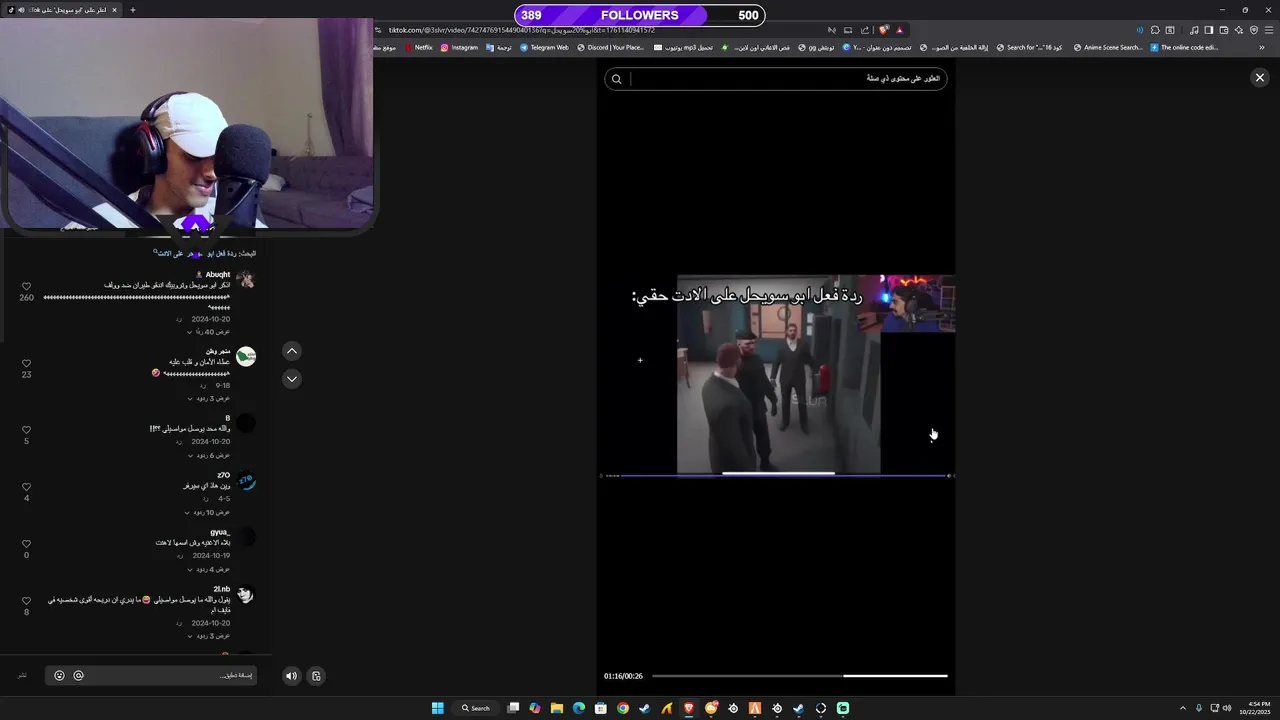This screenshot has width=1280, height=720.
Task: Open z7O's profile avatar
Action: [245, 481]
